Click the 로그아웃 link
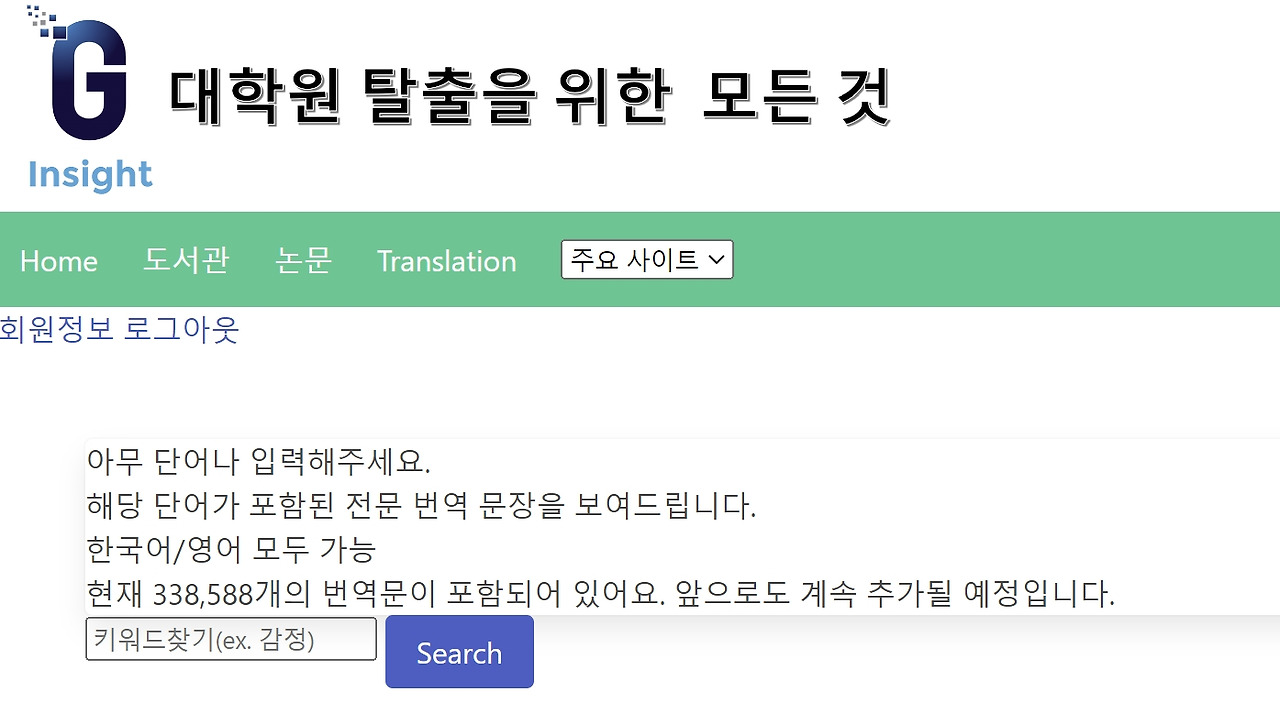Viewport: 1280px width, 703px height. (181, 328)
